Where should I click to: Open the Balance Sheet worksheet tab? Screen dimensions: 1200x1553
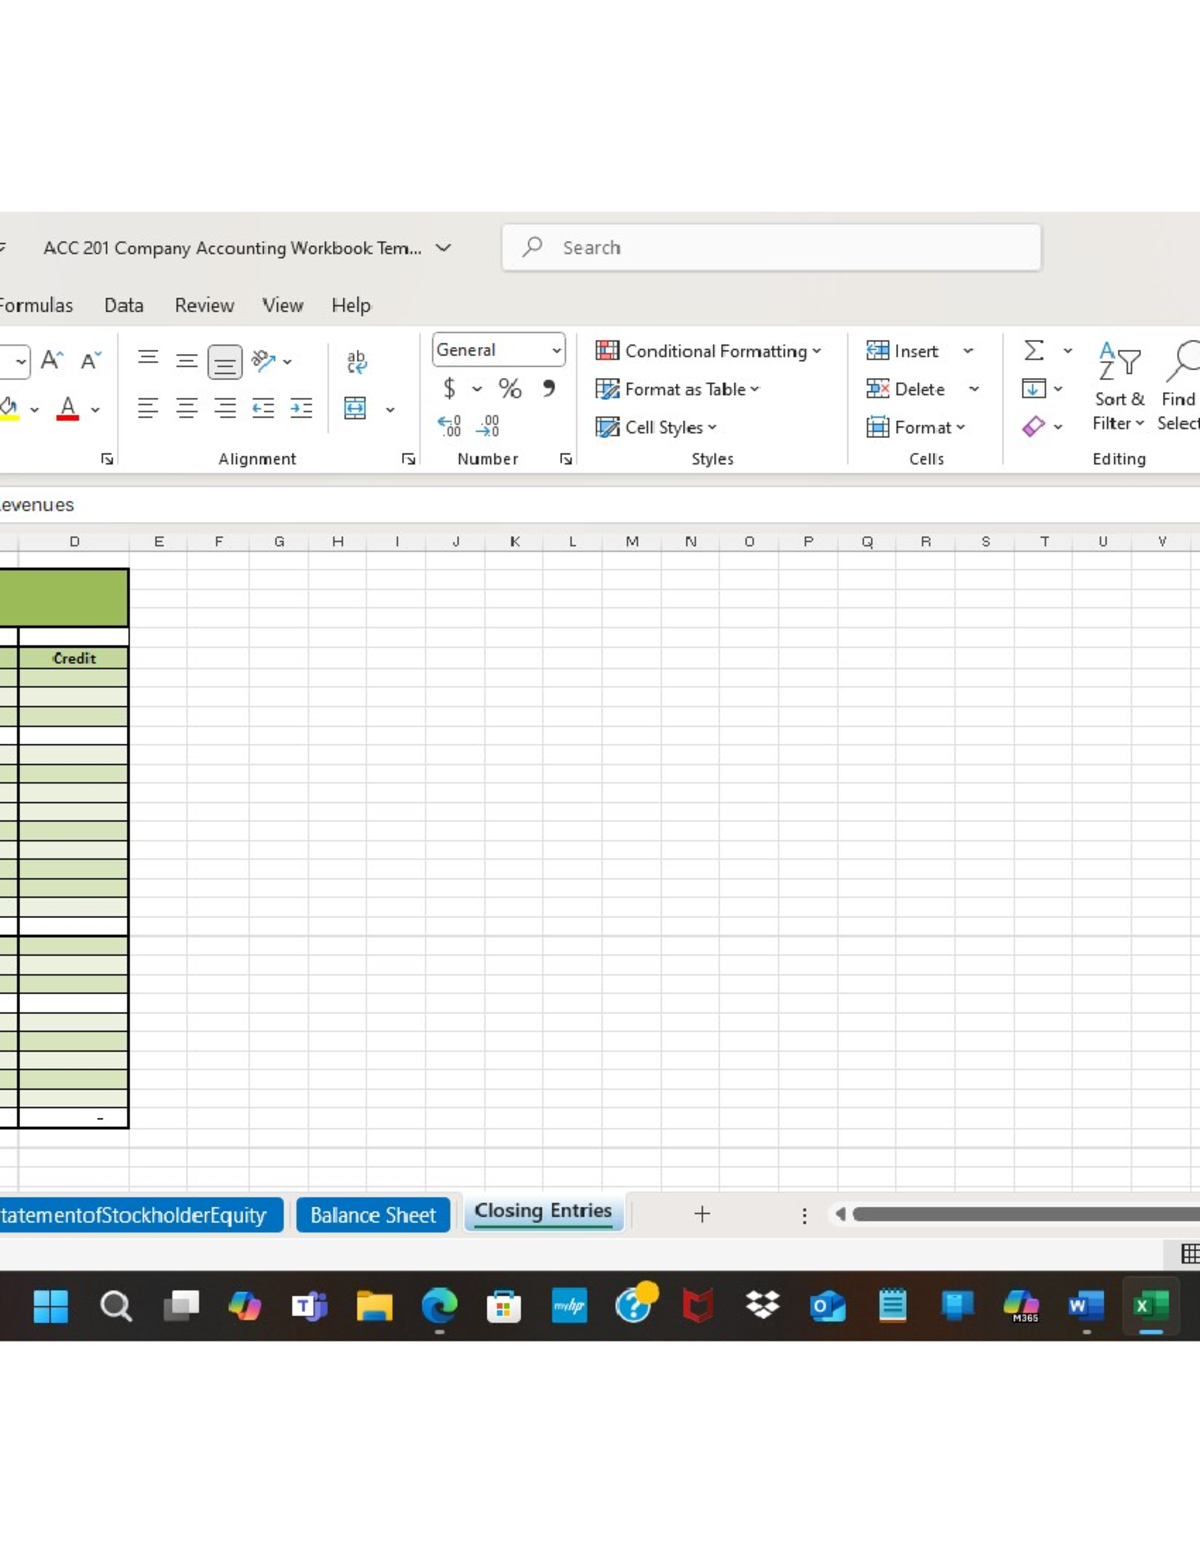click(373, 1214)
